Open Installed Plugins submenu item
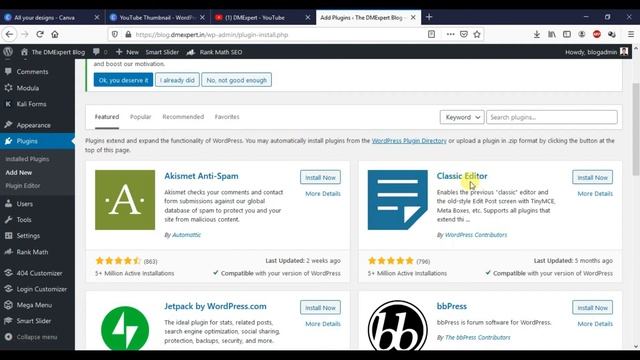 [x=27, y=159]
